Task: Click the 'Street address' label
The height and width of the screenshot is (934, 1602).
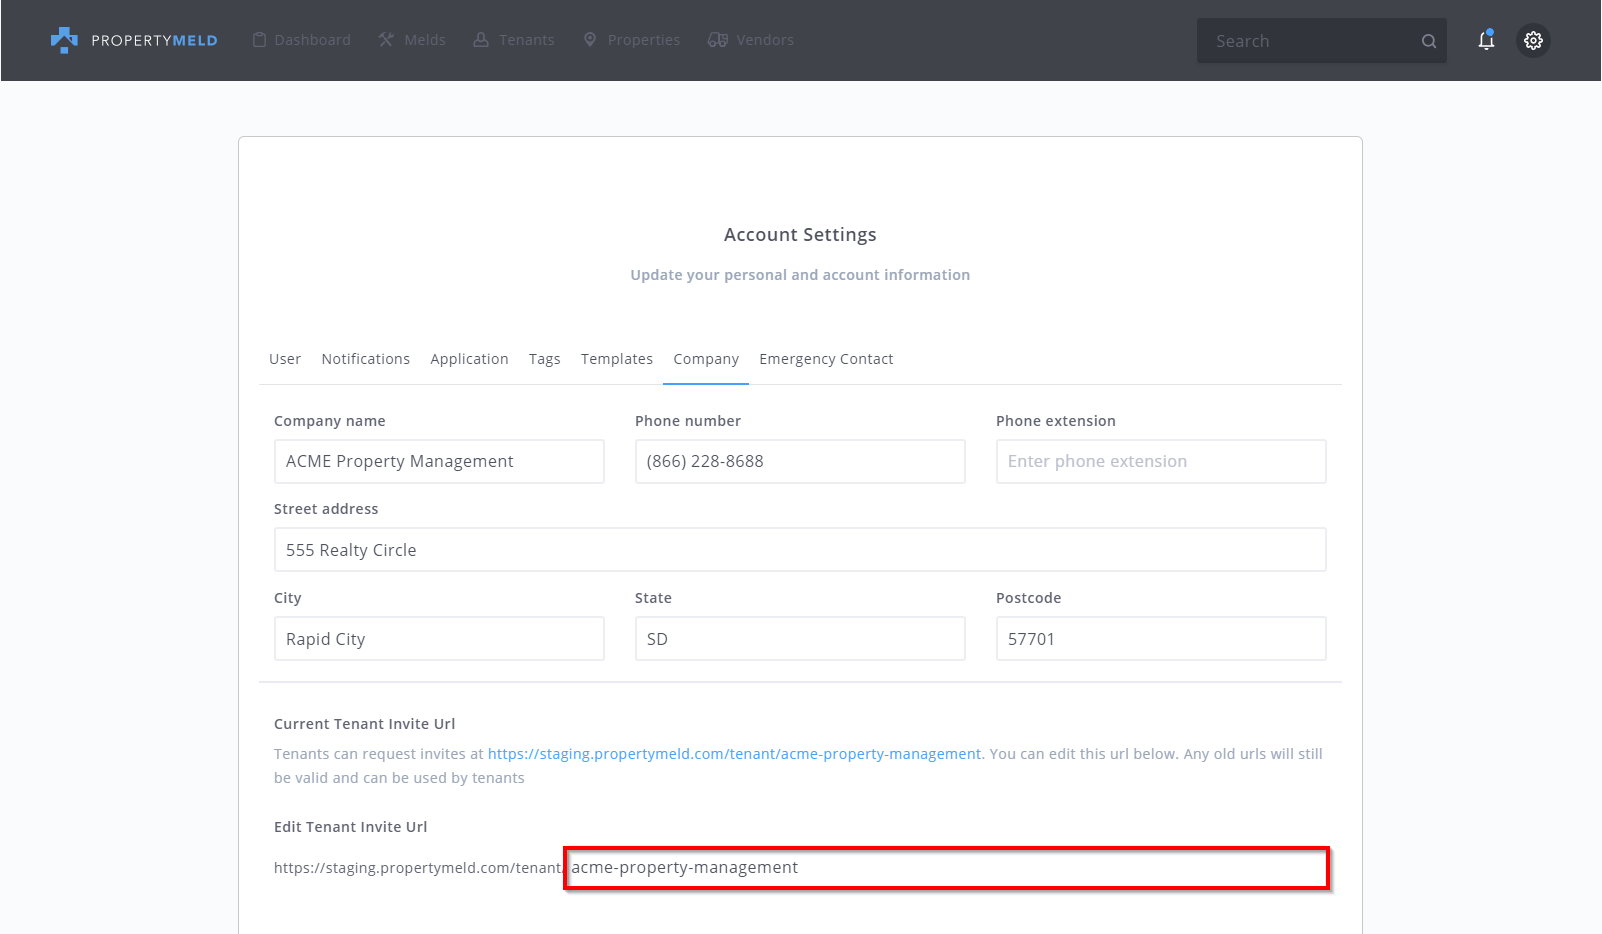Action: [326, 509]
